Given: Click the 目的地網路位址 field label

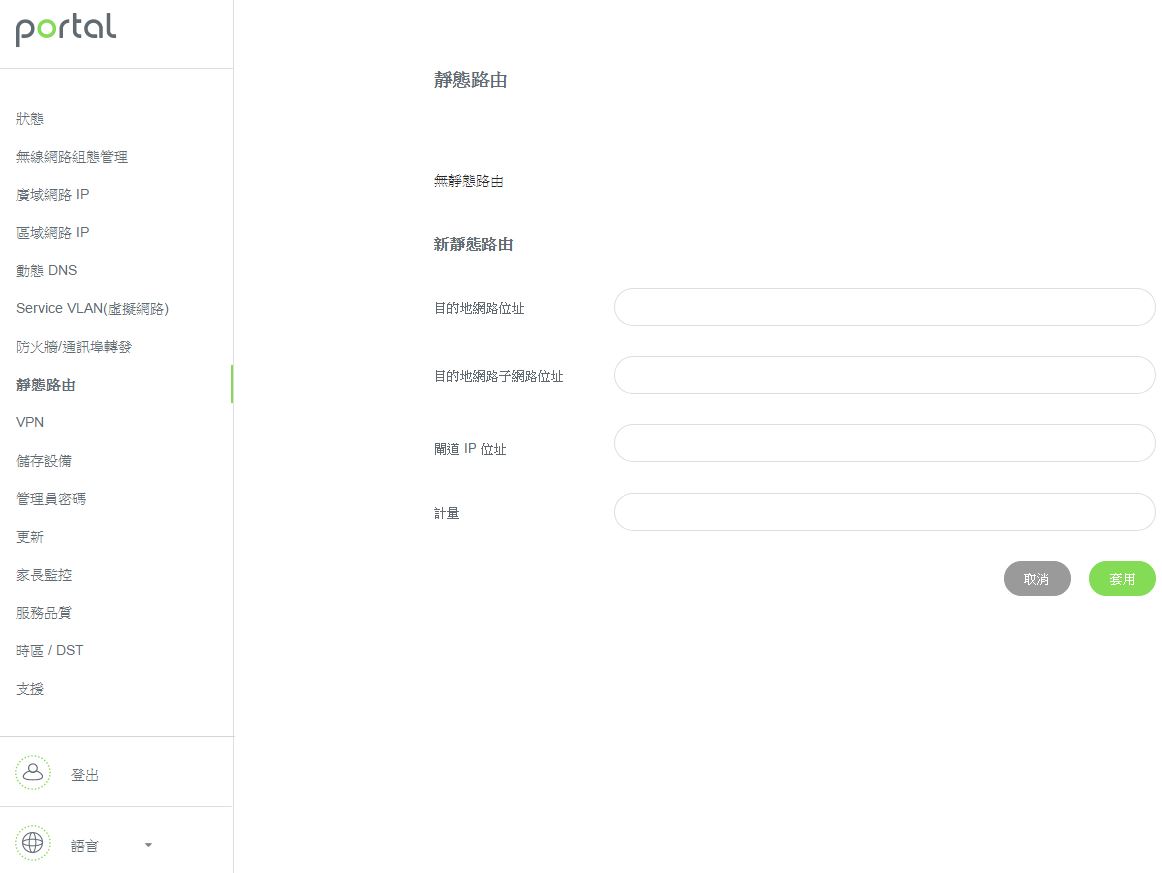Looking at the screenshot, I should 479,308.
